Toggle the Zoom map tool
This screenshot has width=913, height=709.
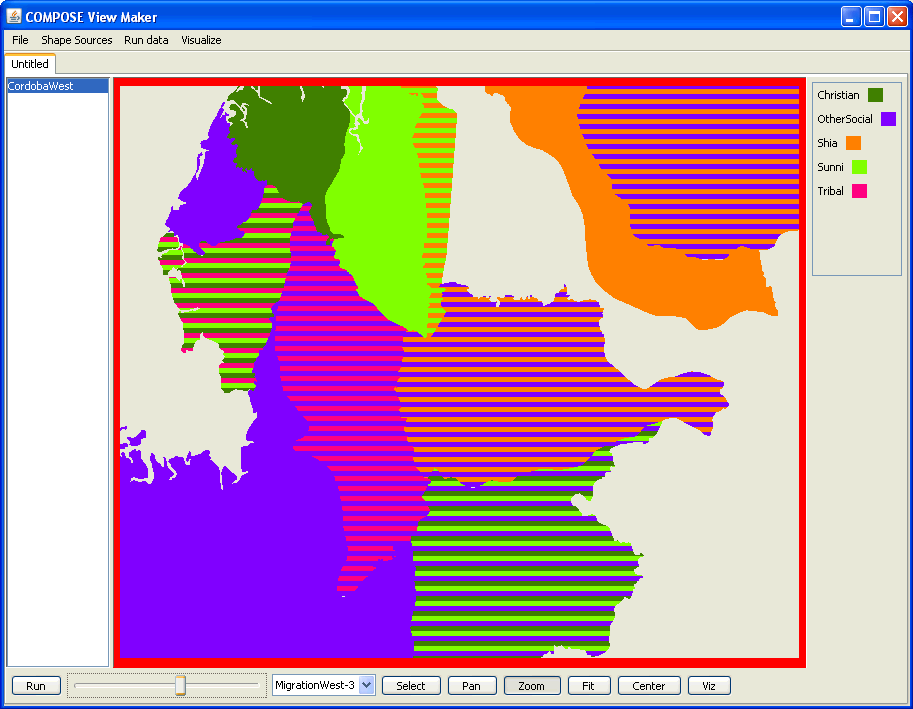coord(532,686)
